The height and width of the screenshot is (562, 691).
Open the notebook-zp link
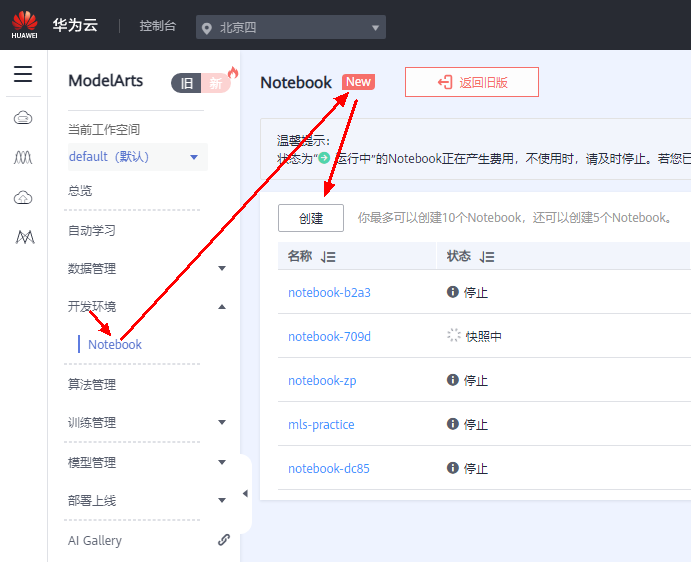click(322, 380)
